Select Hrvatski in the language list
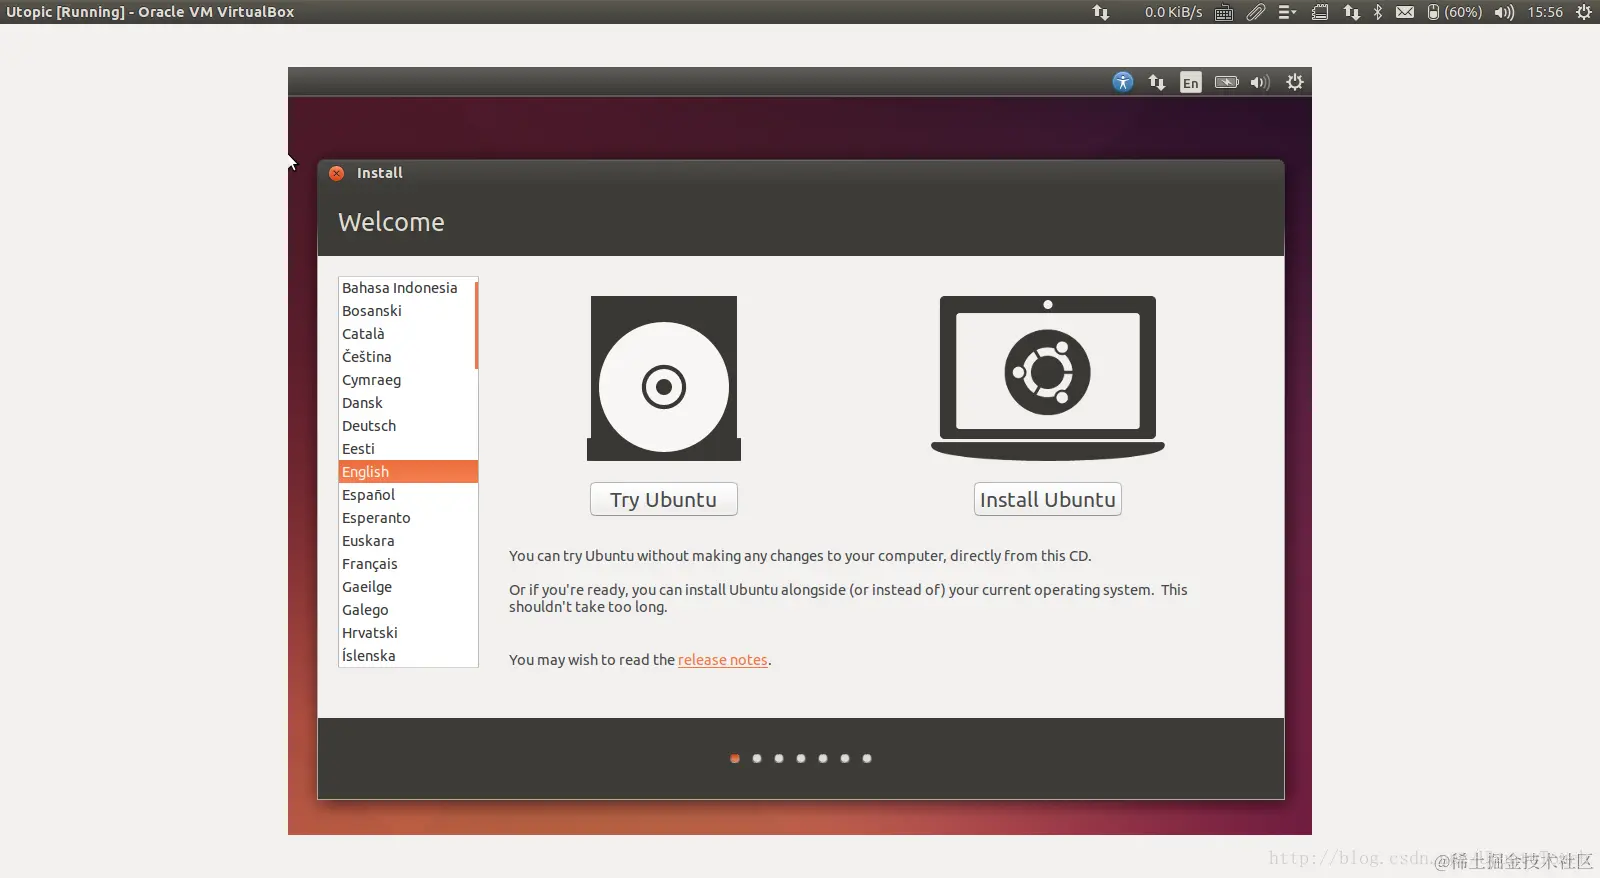This screenshot has height=878, width=1600. (407, 633)
